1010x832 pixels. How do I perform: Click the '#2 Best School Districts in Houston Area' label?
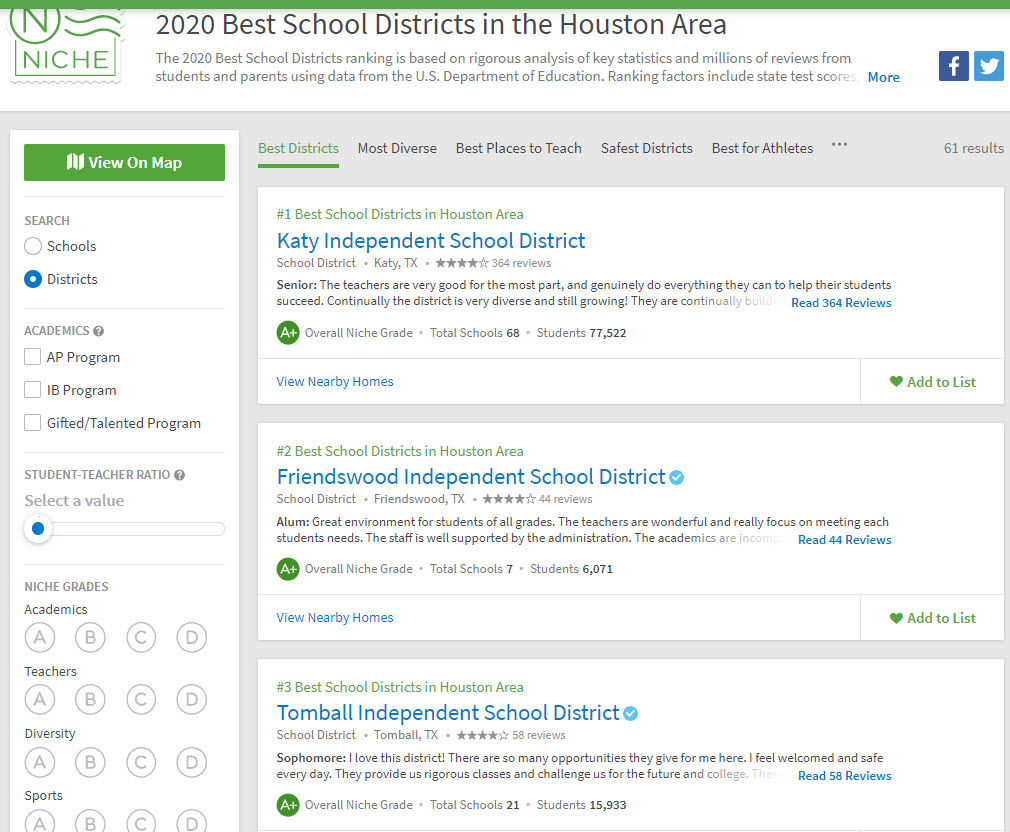click(x=400, y=451)
